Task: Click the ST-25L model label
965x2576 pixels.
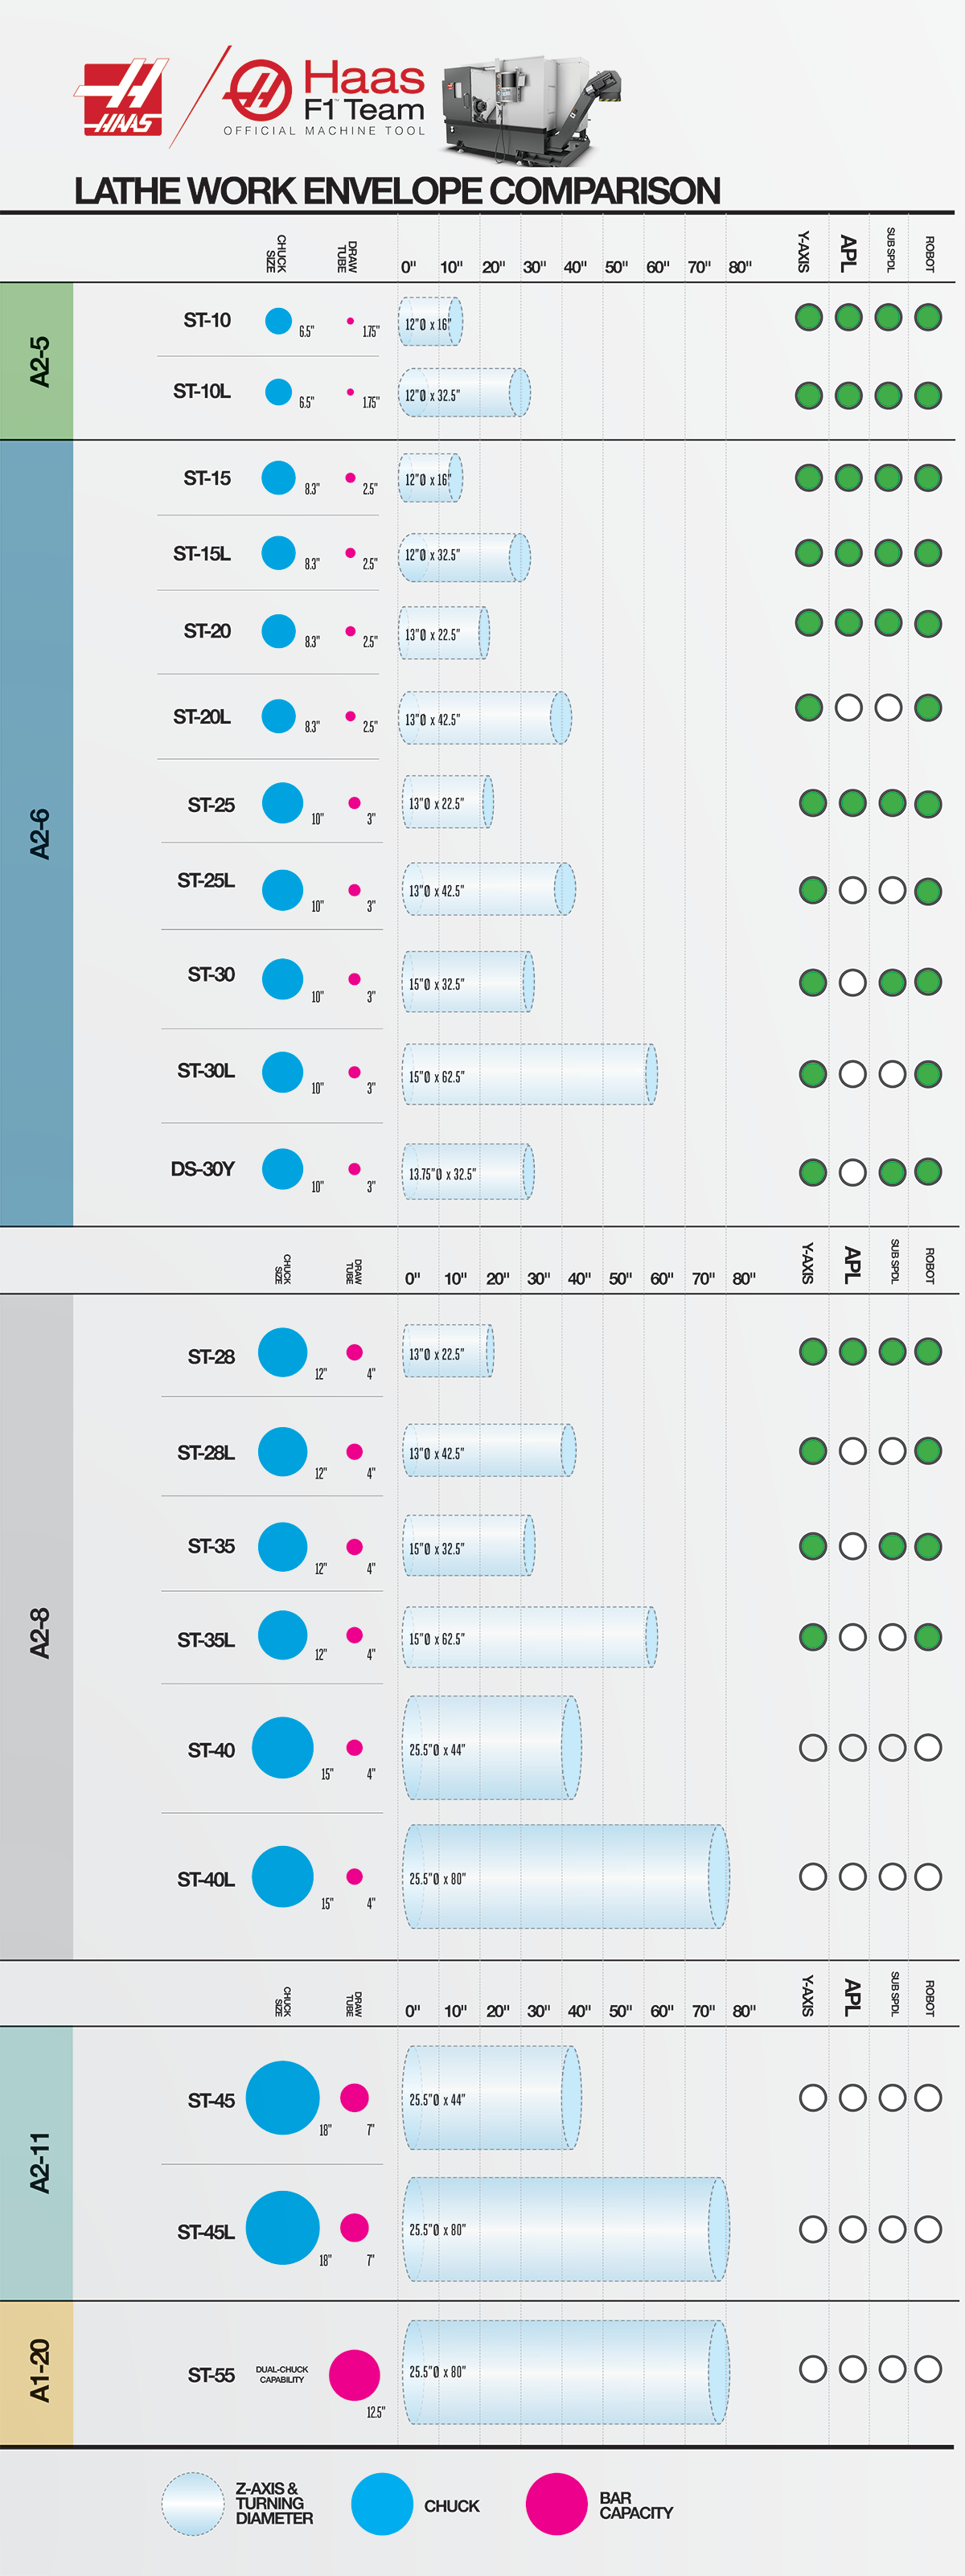Action: click(x=206, y=881)
